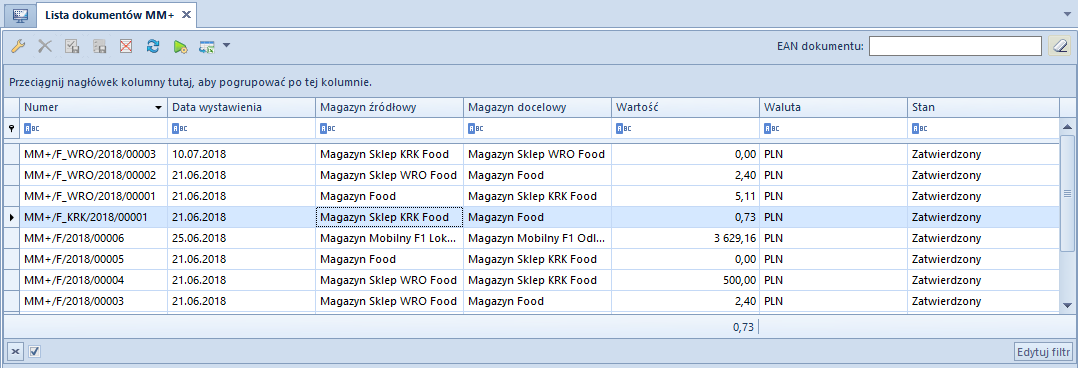This screenshot has height=368, width=1078.
Task: Select the Lista dokumentów MM+ tab
Action: pyautogui.click(x=109, y=14)
